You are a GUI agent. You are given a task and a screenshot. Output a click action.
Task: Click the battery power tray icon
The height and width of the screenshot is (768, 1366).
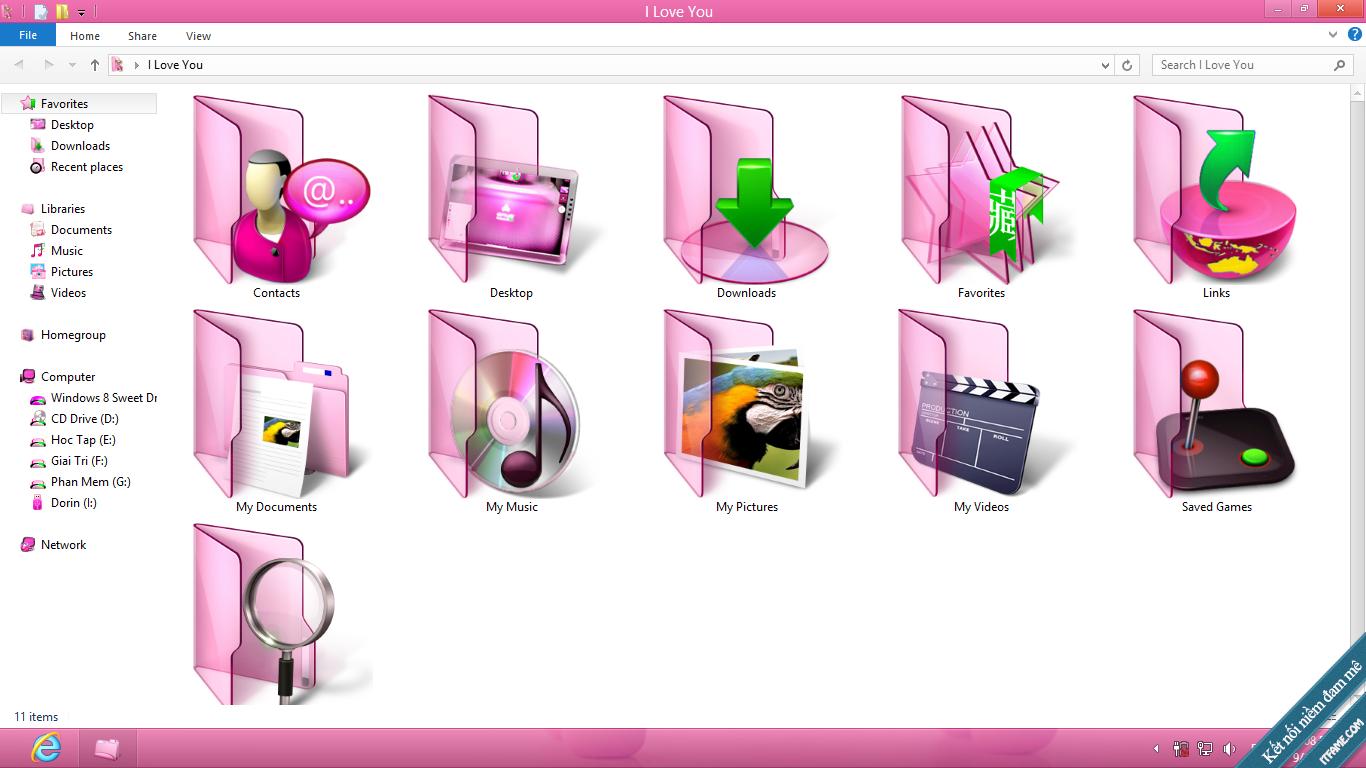coord(1181,748)
